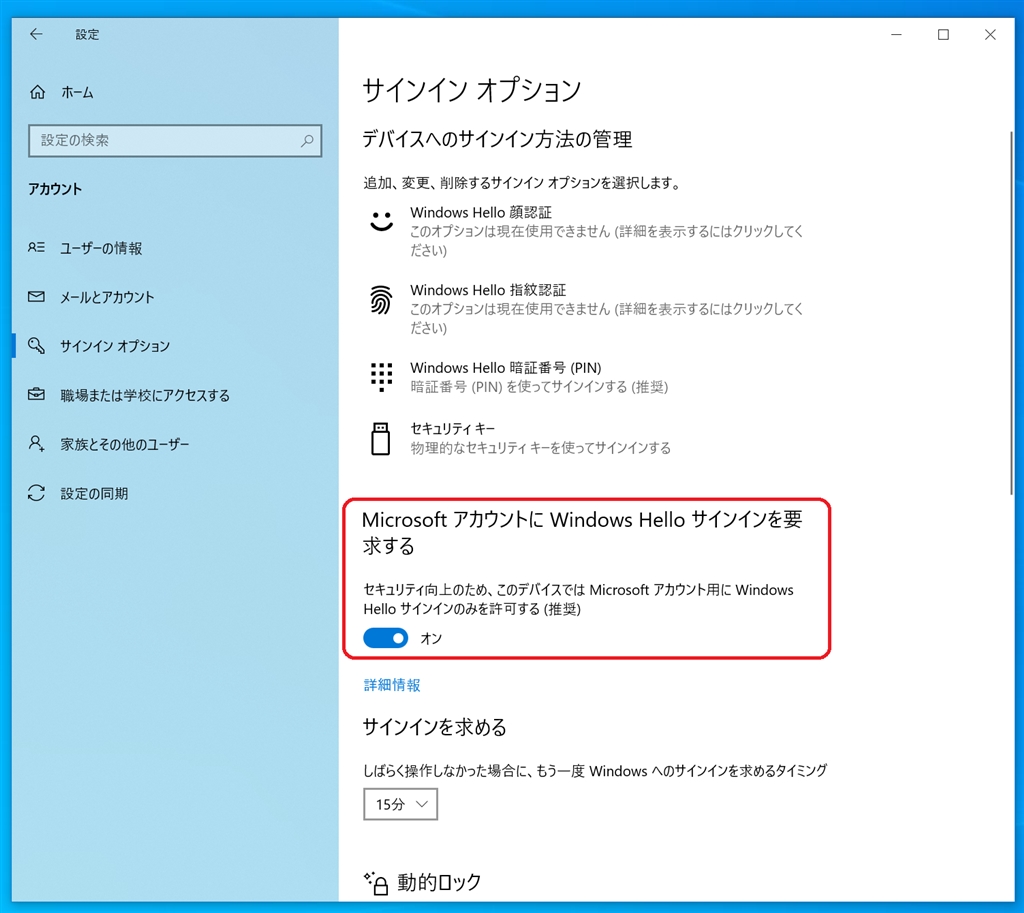This screenshot has width=1024, height=913.
Task: Select Windows Hello 指紋認証 option
Action: (x=588, y=308)
